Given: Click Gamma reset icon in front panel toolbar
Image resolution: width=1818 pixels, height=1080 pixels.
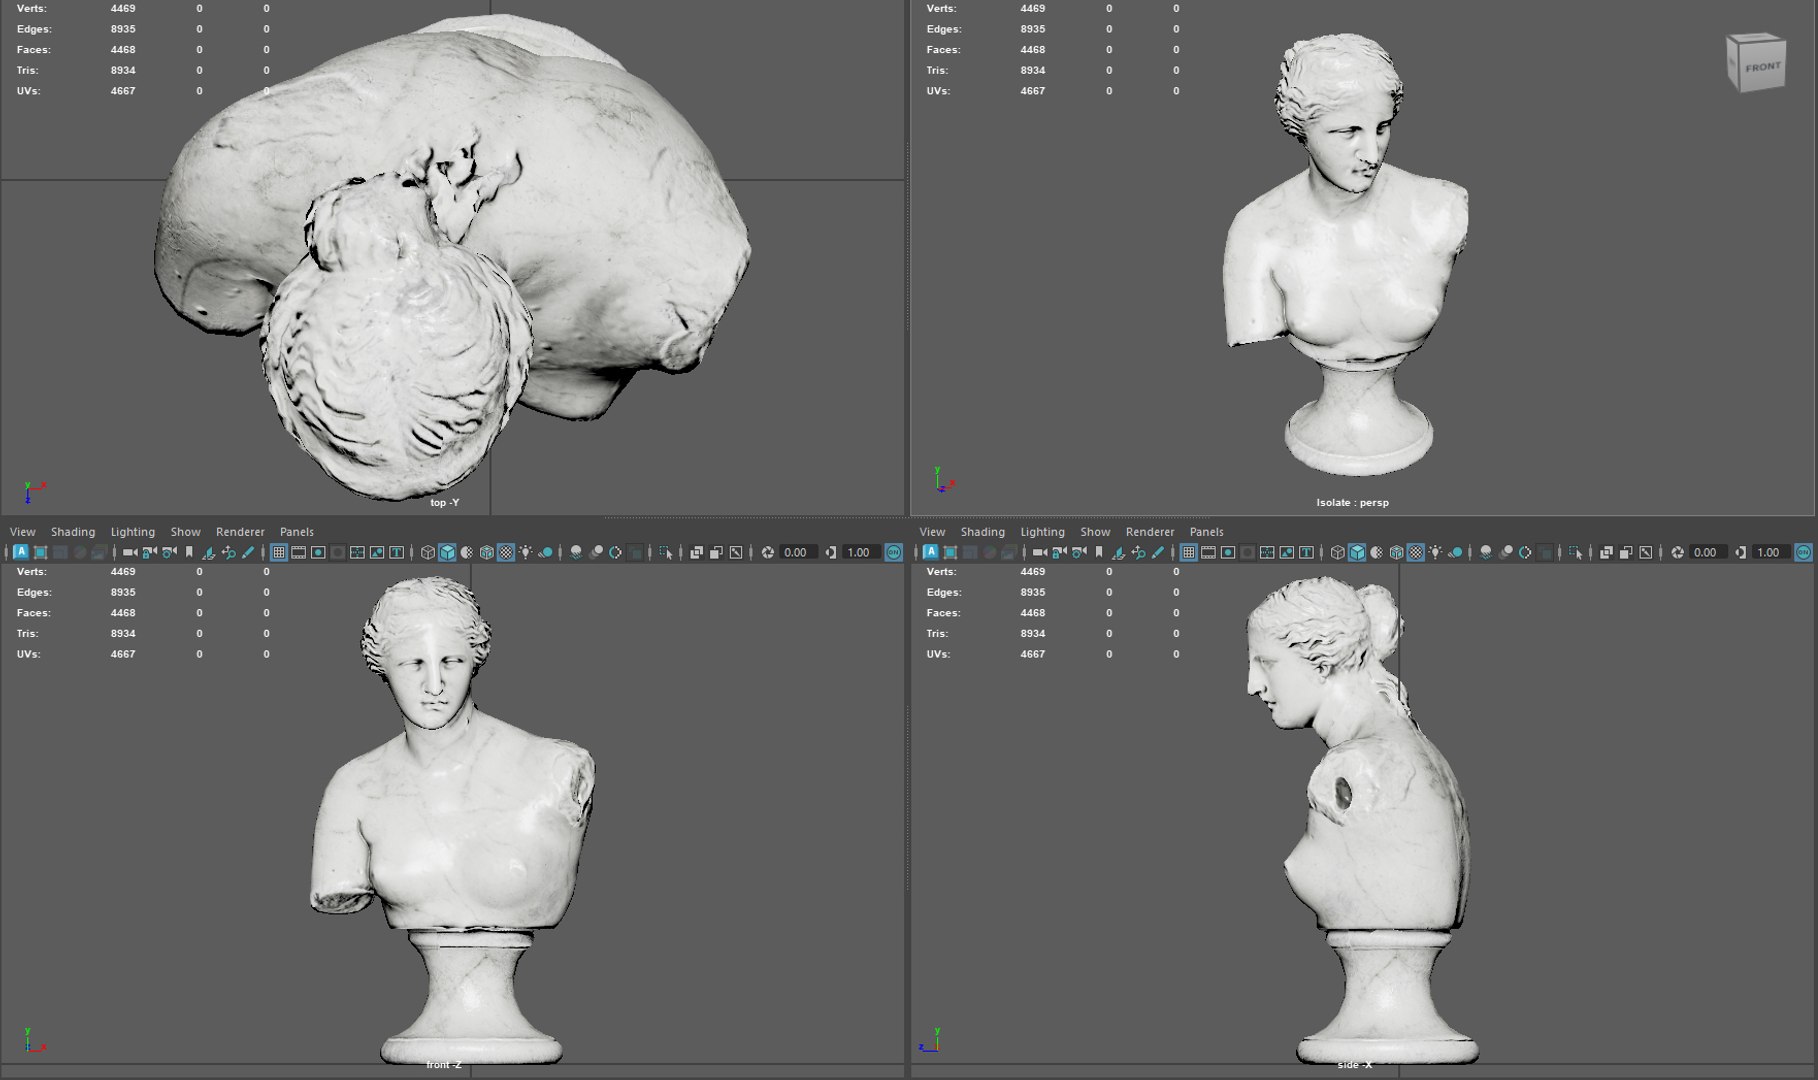Looking at the screenshot, I should 831,552.
